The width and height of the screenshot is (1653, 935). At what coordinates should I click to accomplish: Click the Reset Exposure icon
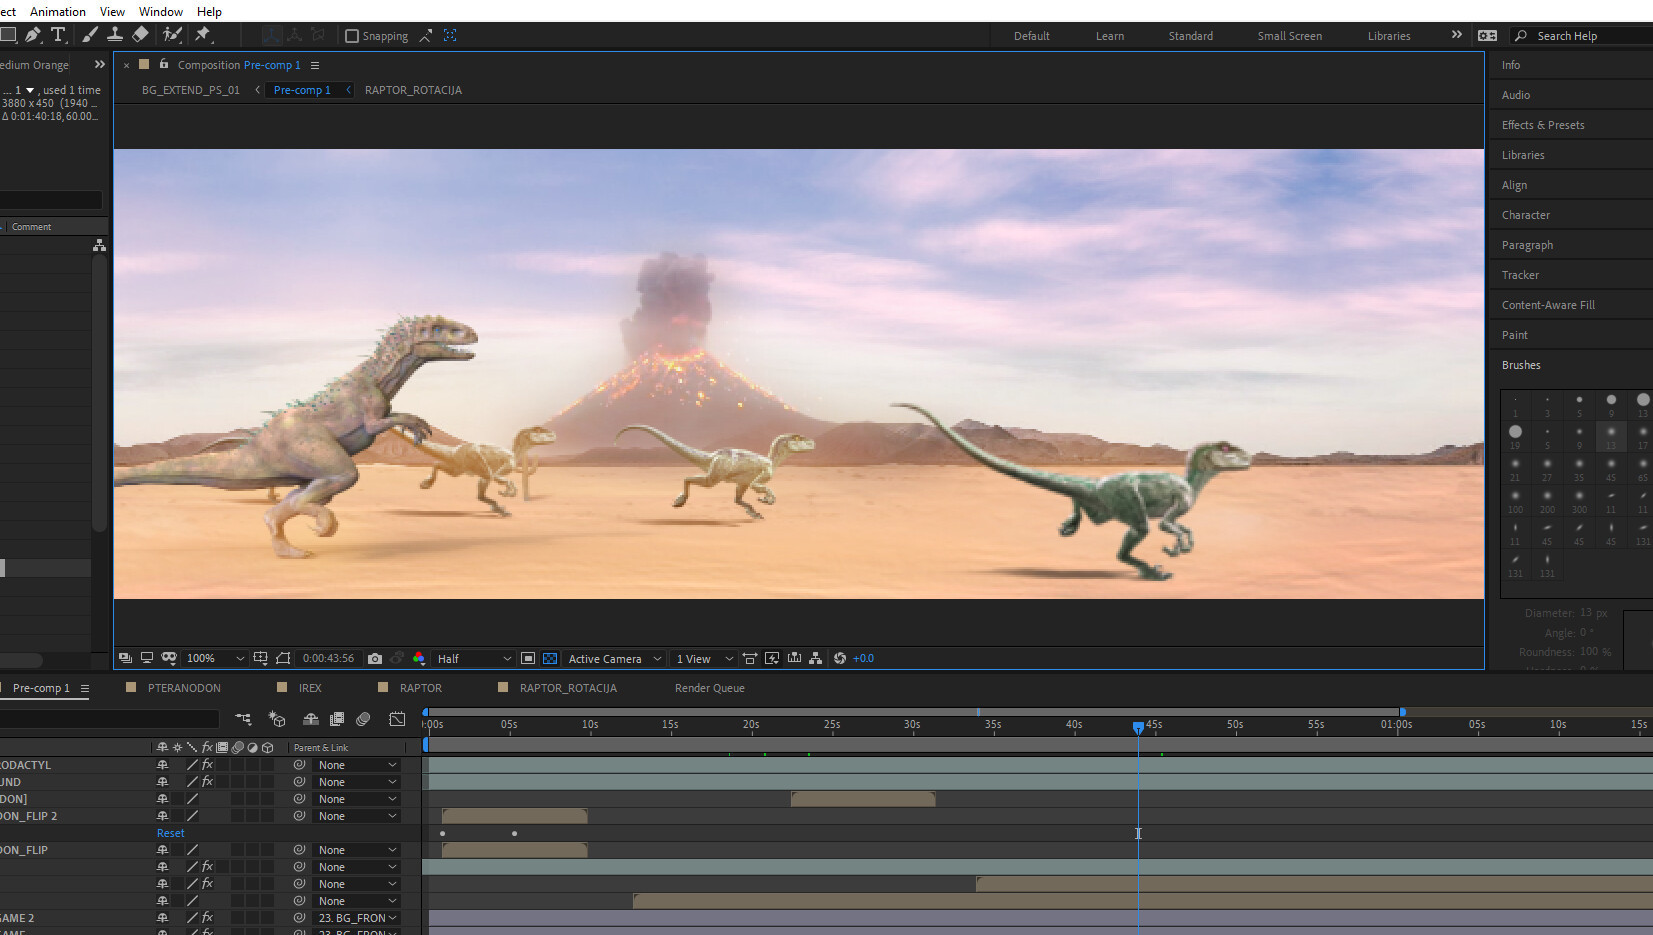pyautogui.click(x=840, y=658)
